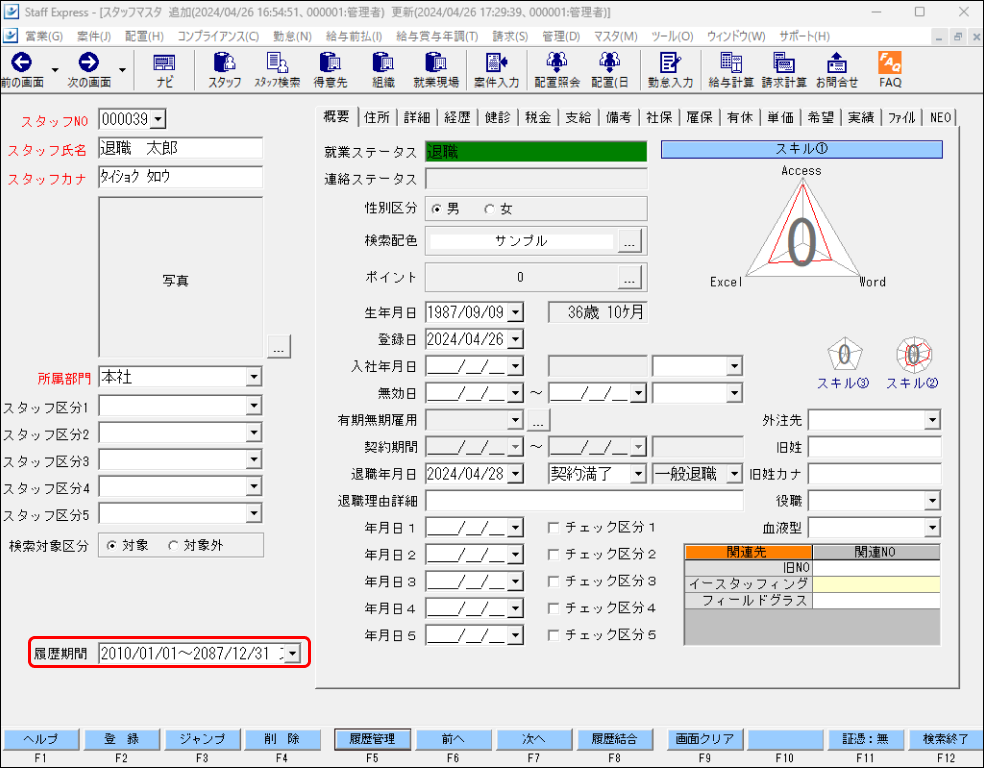Click the 検索終了 F12 button
The width and height of the screenshot is (984, 768).
tap(946, 739)
